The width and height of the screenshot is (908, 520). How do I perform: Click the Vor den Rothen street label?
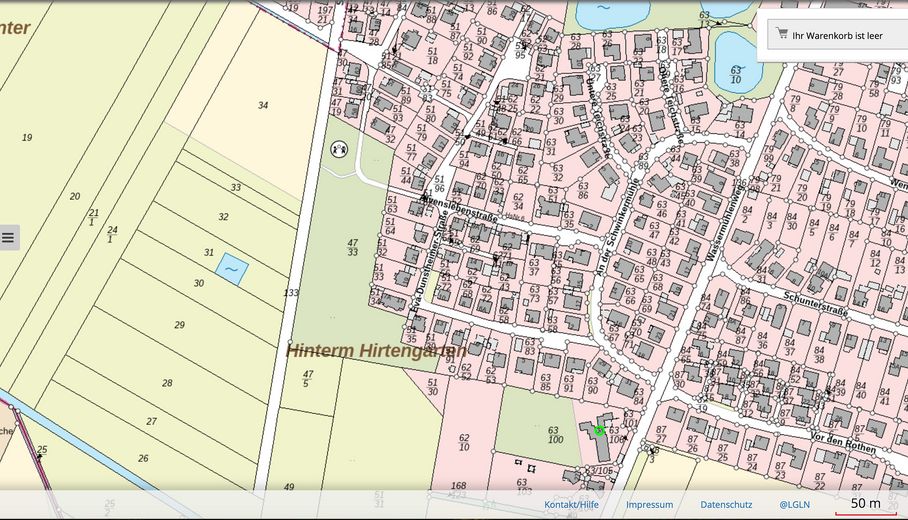[844, 440]
